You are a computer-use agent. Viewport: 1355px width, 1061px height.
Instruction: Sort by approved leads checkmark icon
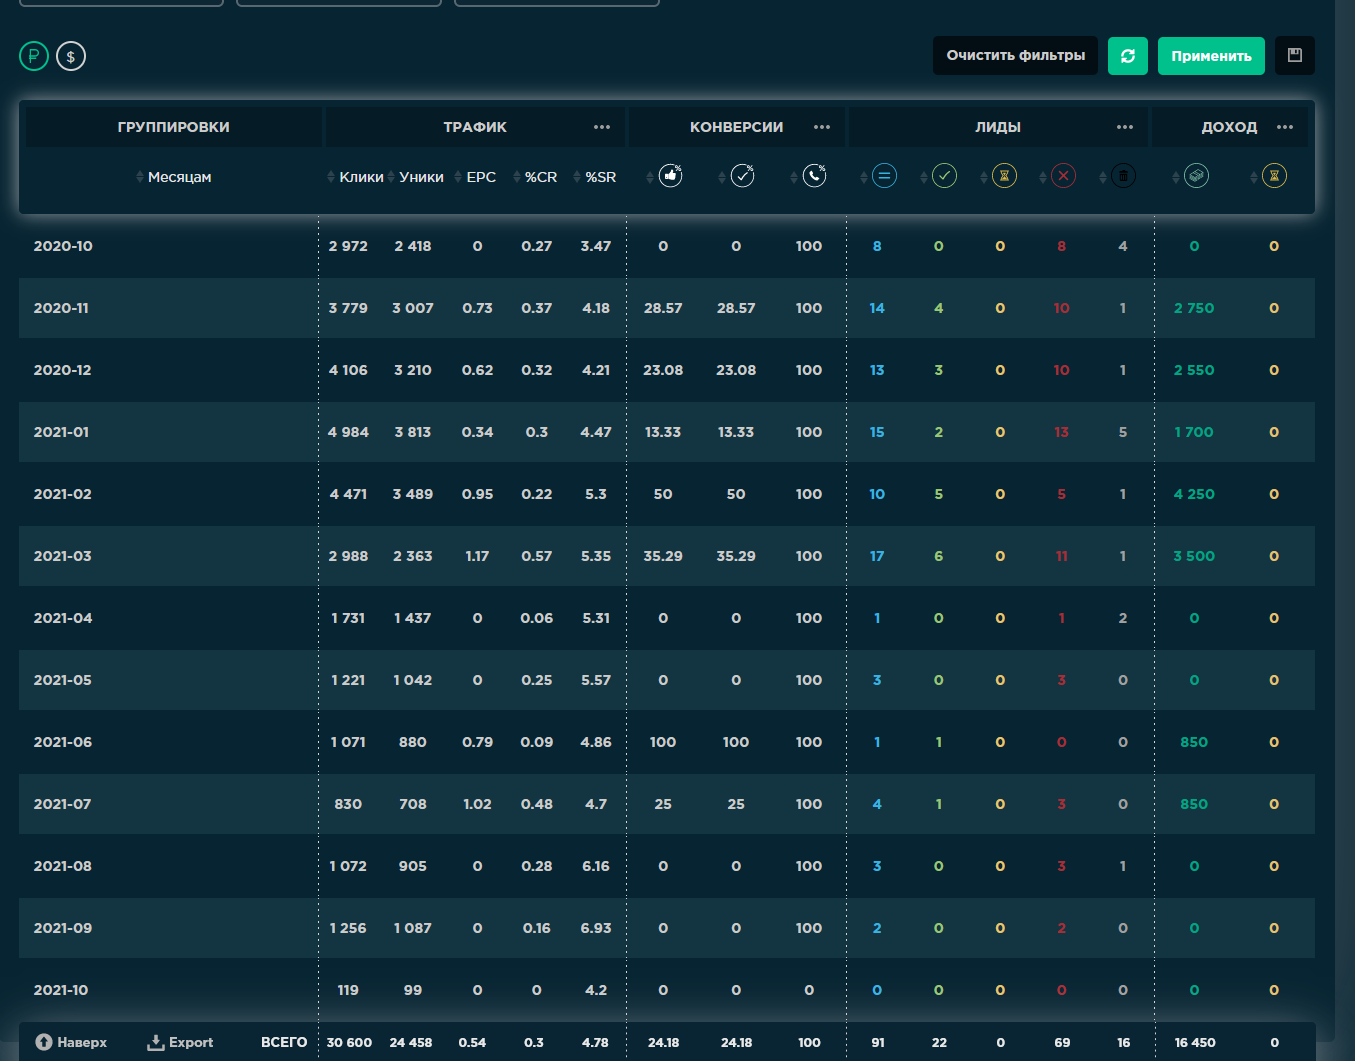pos(944,177)
